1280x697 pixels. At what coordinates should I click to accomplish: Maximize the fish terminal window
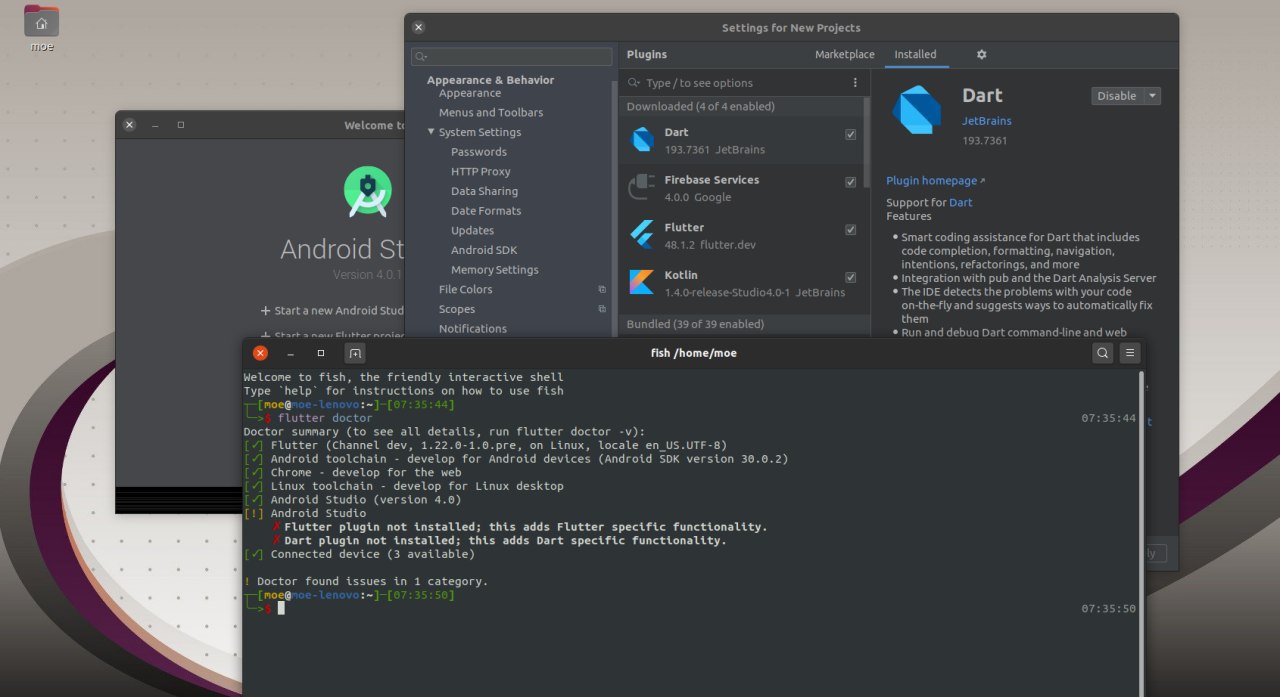pos(321,353)
